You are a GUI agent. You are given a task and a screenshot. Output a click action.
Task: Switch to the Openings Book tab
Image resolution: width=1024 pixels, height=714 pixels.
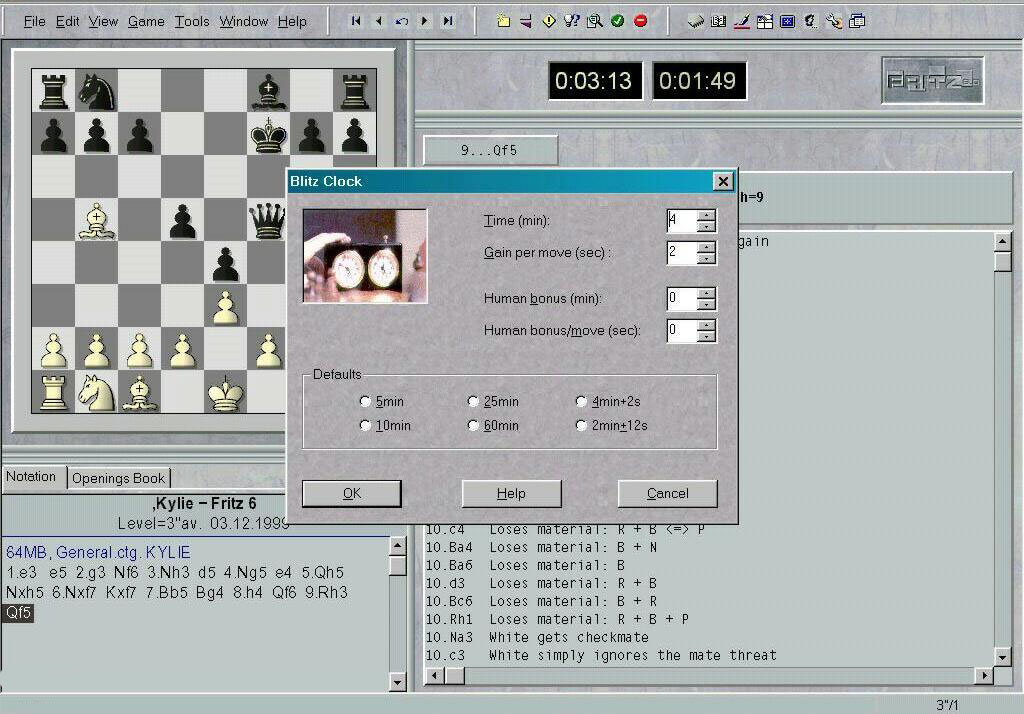pyautogui.click(x=119, y=478)
